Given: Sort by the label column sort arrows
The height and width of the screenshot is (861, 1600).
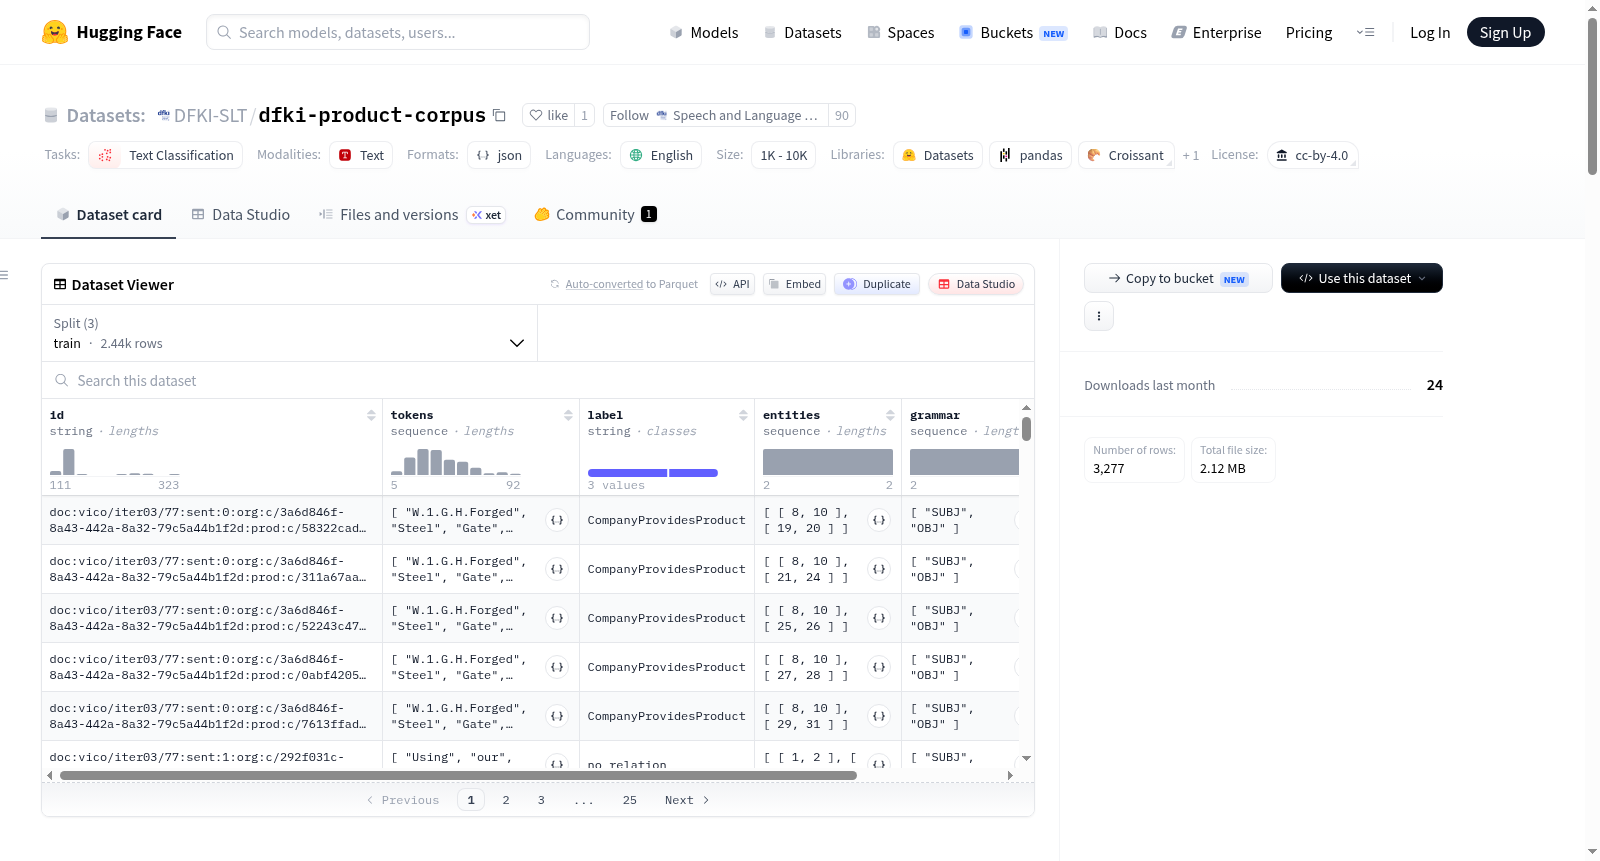Looking at the screenshot, I should pos(743,415).
